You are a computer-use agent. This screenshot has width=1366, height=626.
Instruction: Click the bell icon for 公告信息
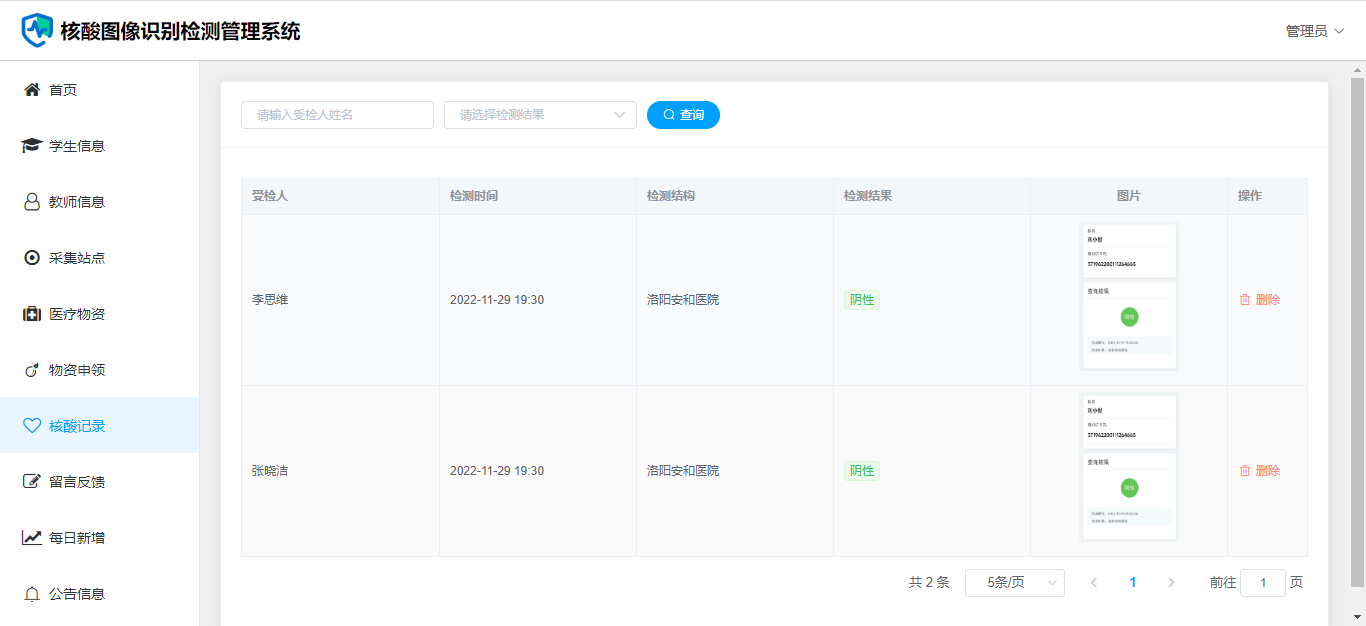pos(32,594)
